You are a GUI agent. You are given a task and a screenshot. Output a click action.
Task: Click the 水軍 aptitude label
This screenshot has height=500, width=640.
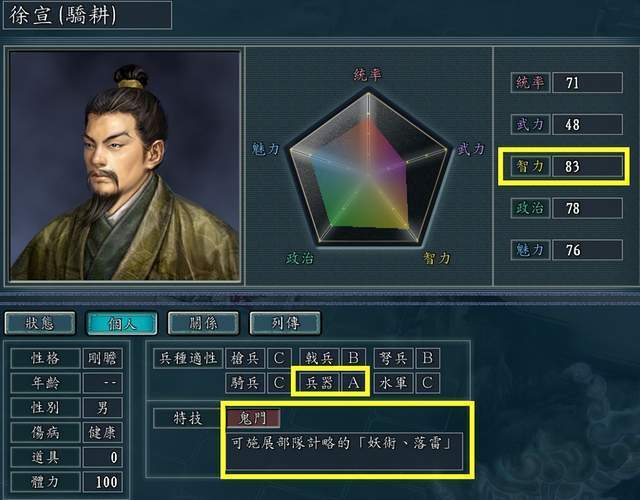[393, 383]
